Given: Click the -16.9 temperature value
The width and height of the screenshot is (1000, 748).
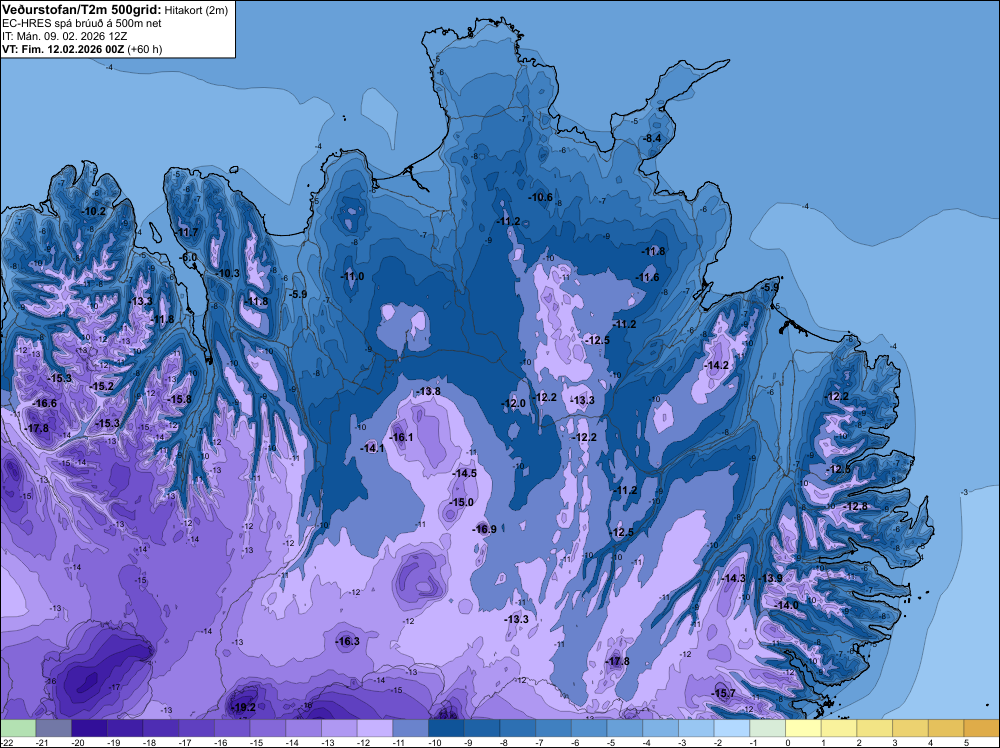Looking at the screenshot, I should coord(484,529).
